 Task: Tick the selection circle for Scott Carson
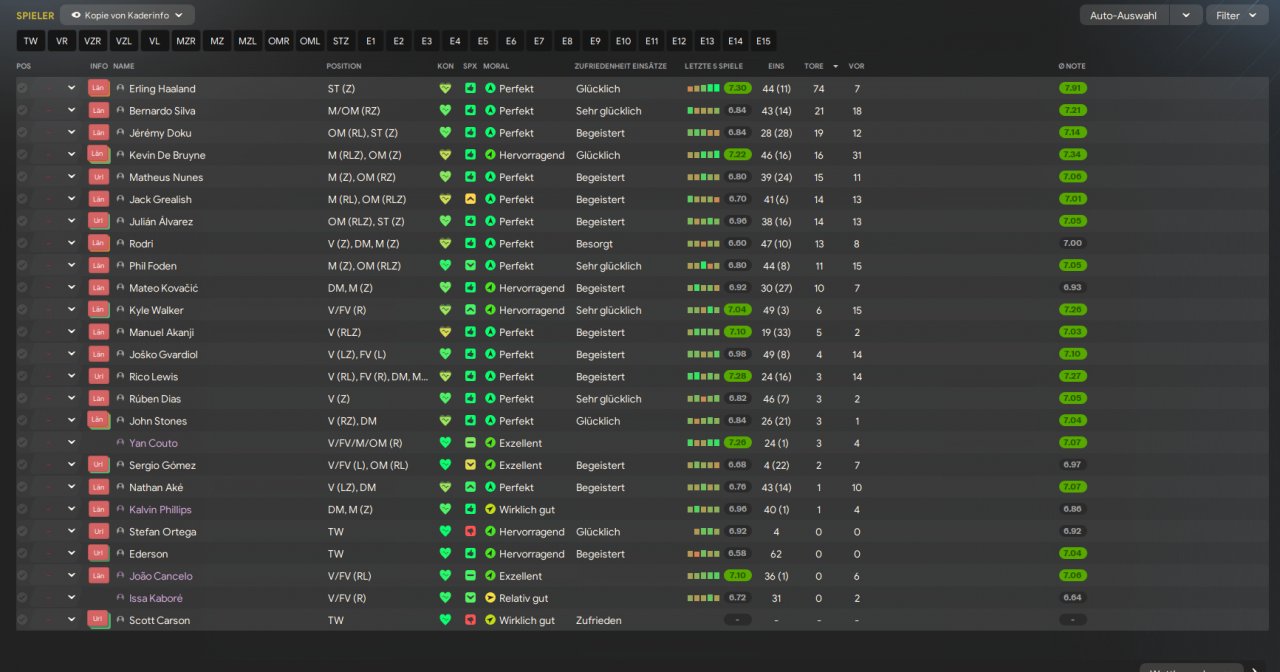(x=22, y=620)
